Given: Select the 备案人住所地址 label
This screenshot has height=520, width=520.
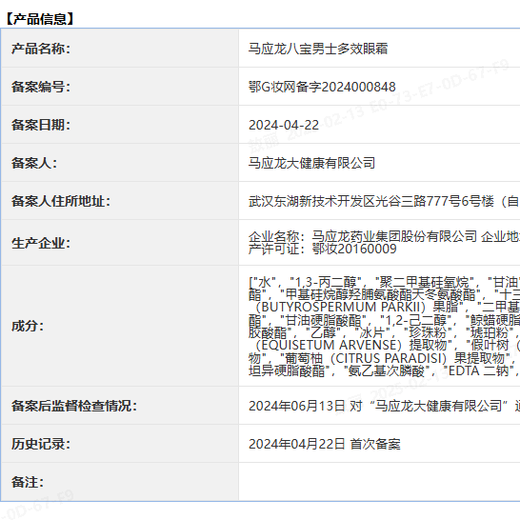Looking at the screenshot, I should coord(61,201).
